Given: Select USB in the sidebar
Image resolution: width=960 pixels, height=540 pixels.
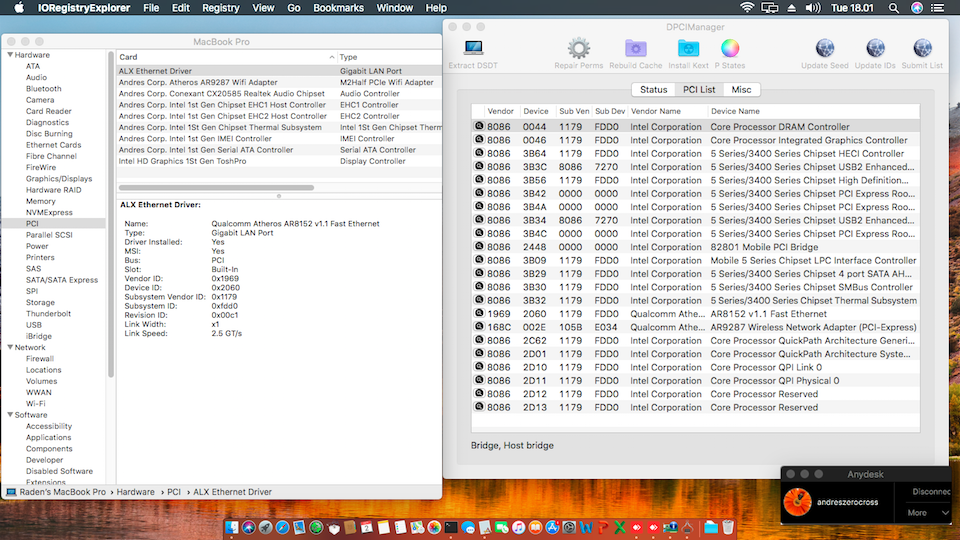Looking at the screenshot, I should click(x=34, y=325).
